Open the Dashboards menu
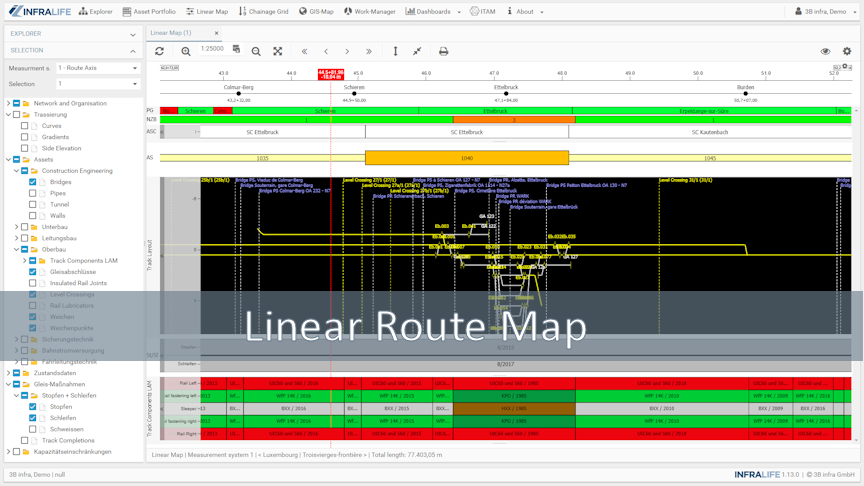The width and height of the screenshot is (864, 486). (433, 12)
